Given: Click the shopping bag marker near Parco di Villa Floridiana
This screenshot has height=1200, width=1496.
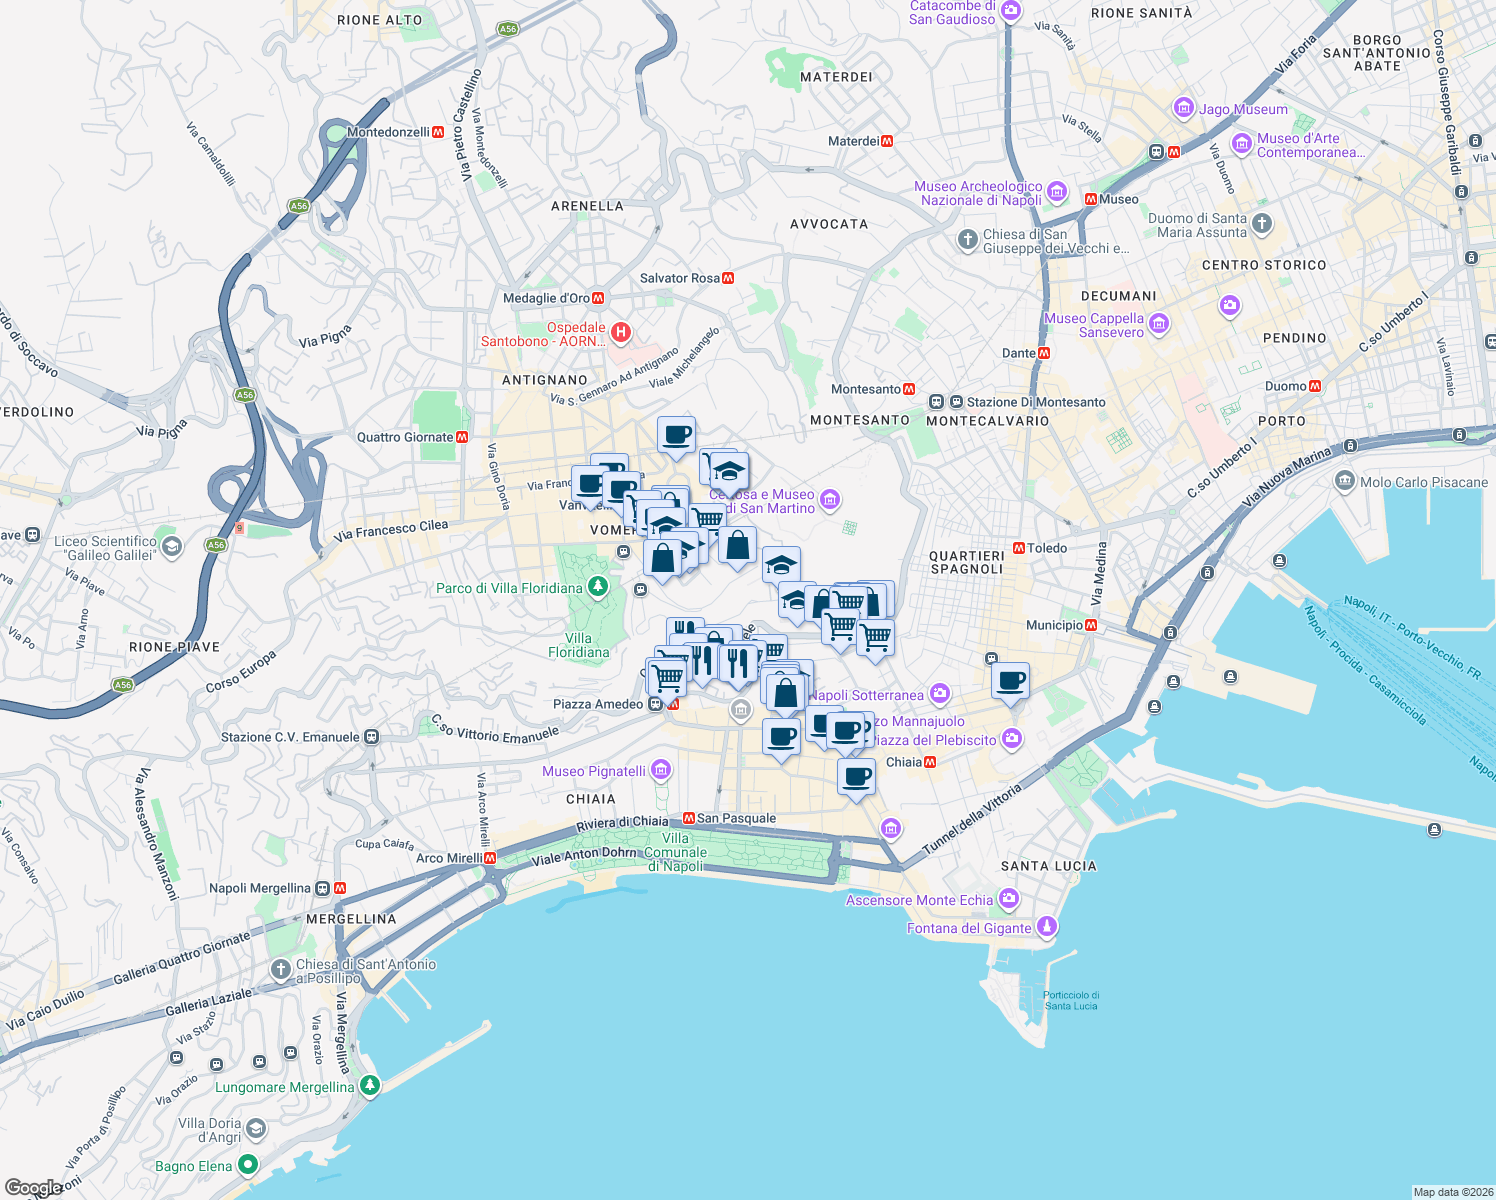Looking at the screenshot, I should pyautogui.click(x=665, y=556).
